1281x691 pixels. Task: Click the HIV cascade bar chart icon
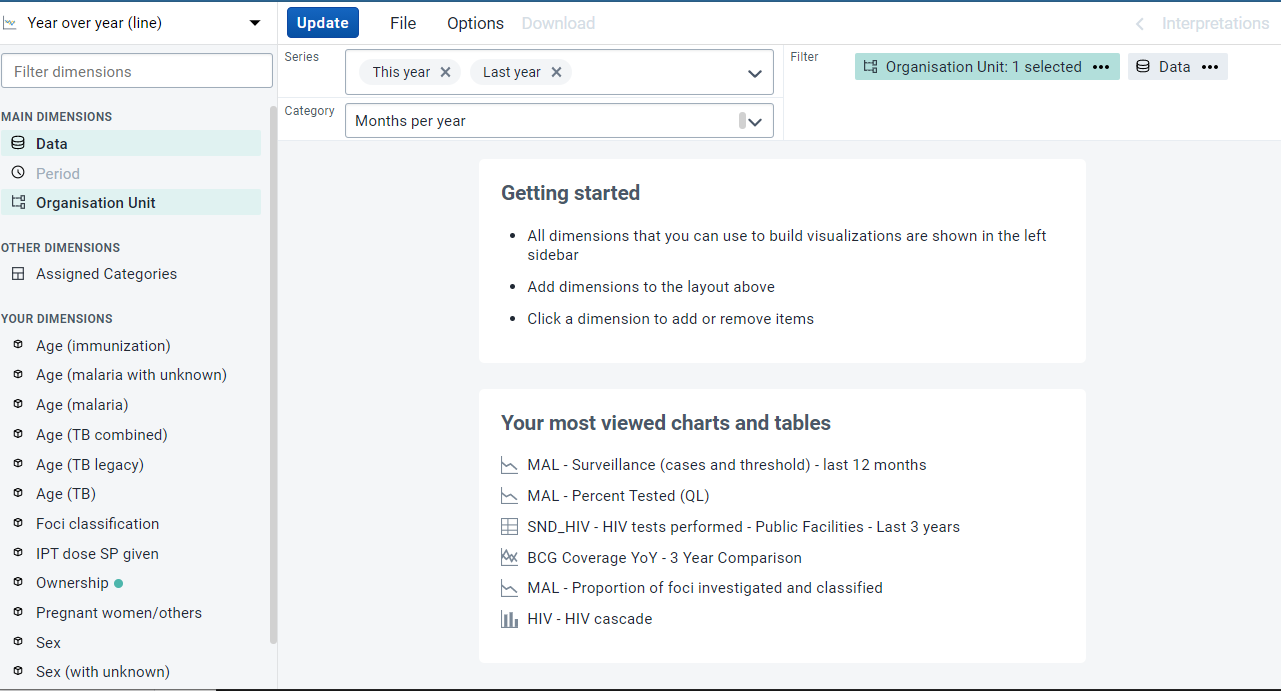[510, 619]
